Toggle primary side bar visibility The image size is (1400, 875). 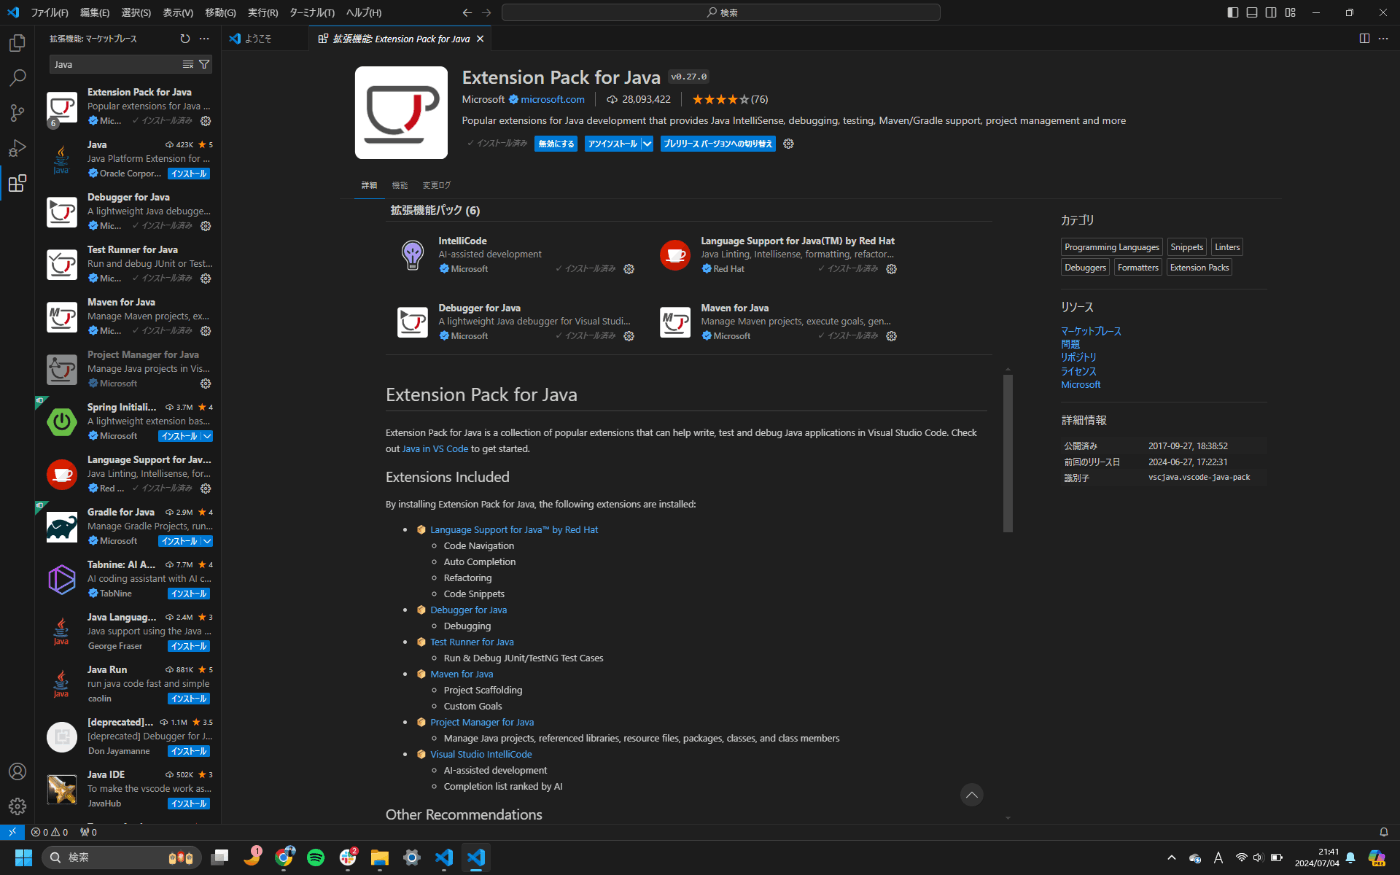pyautogui.click(x=1232, y=12)
